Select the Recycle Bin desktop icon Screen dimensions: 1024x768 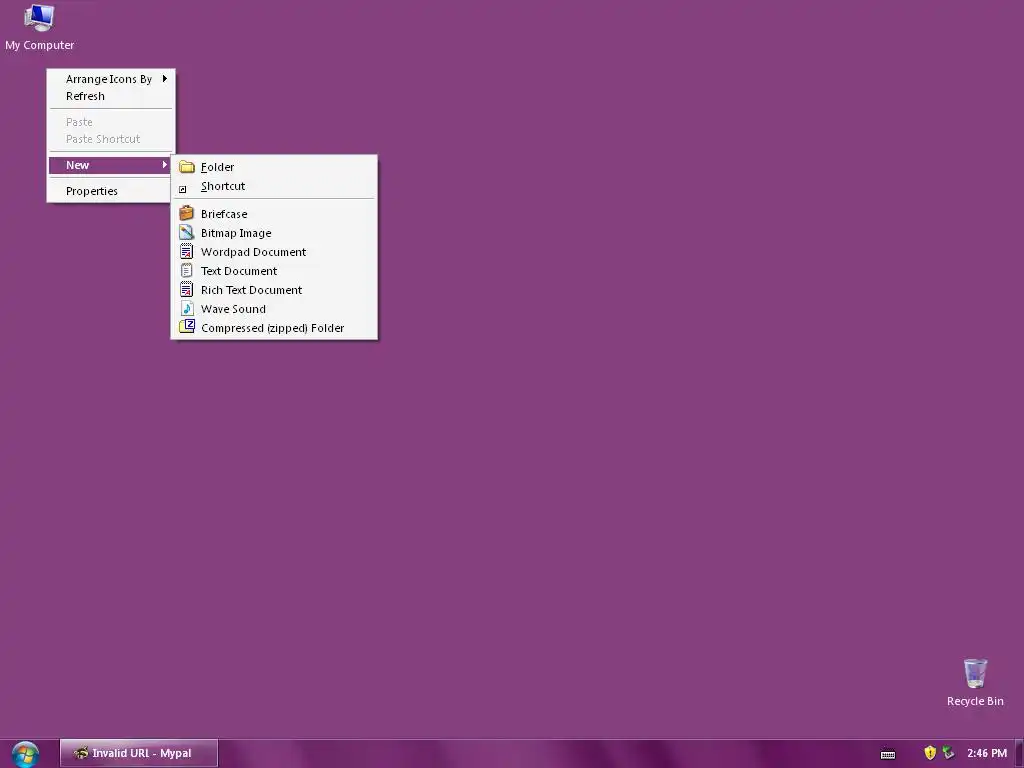975,682
